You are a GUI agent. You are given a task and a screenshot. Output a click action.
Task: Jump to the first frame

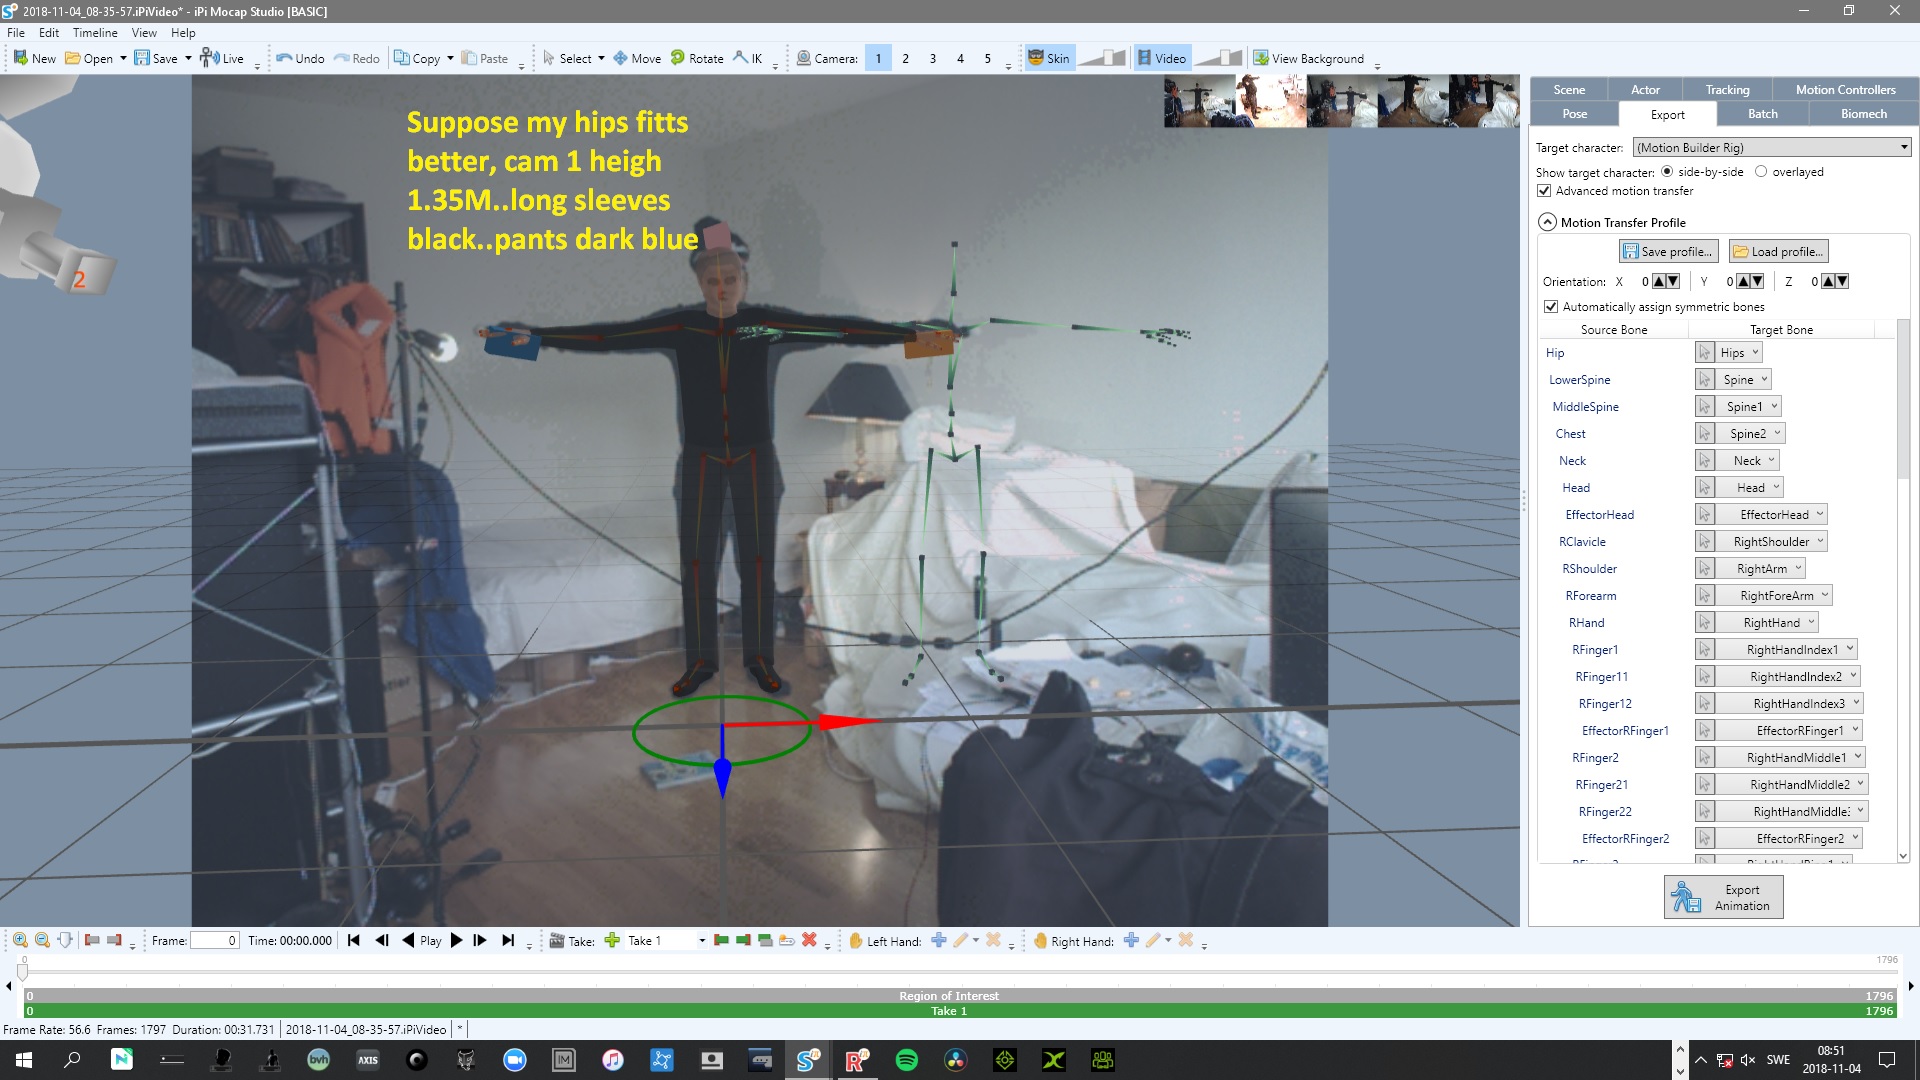point(353,940)
